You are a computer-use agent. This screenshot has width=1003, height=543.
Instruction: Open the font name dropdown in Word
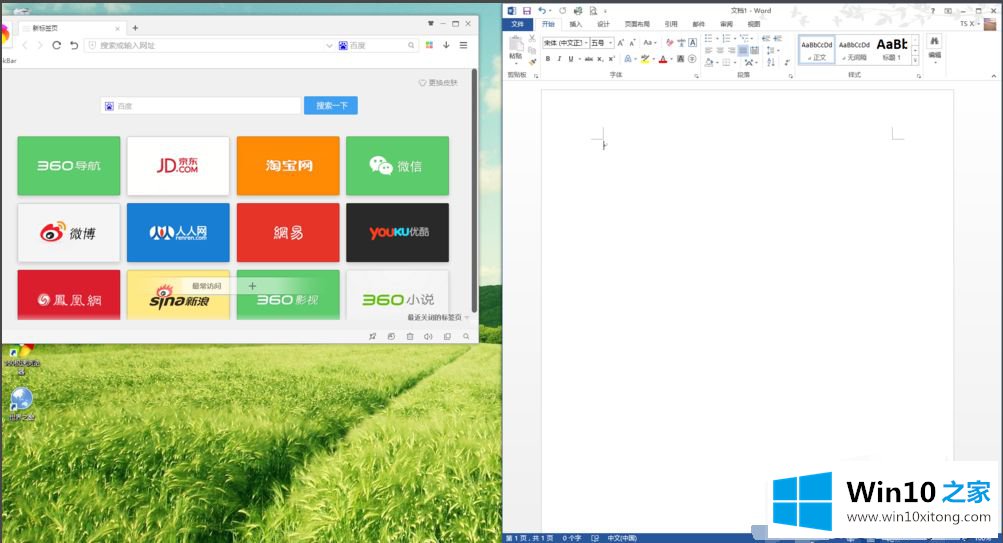[x=586, y=43]
